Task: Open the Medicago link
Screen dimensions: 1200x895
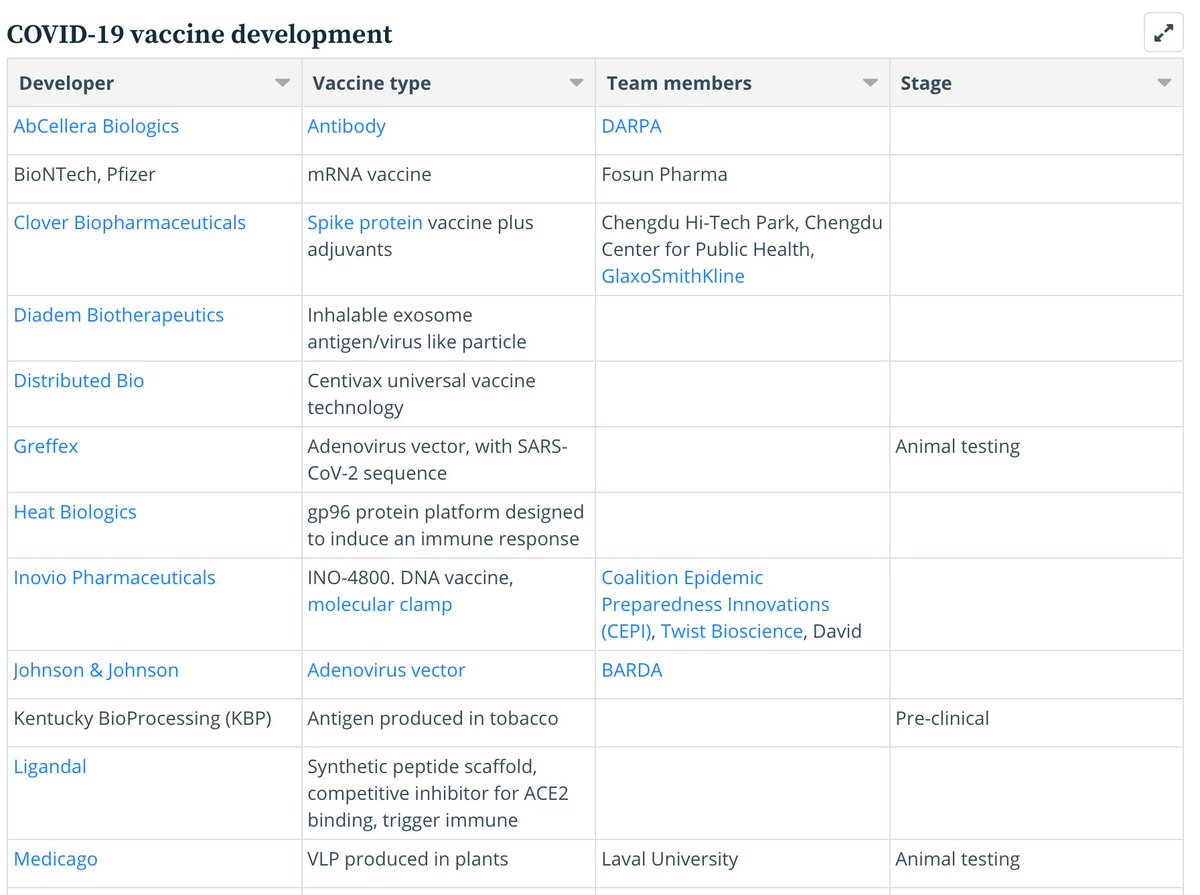Action: coord(55,859)
